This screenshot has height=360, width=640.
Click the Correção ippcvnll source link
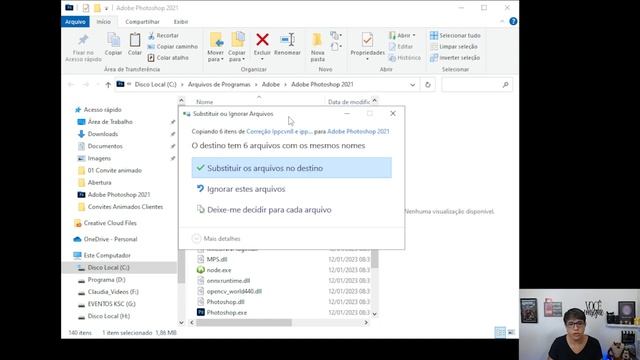pyautogui.click(x=279, y=131)
